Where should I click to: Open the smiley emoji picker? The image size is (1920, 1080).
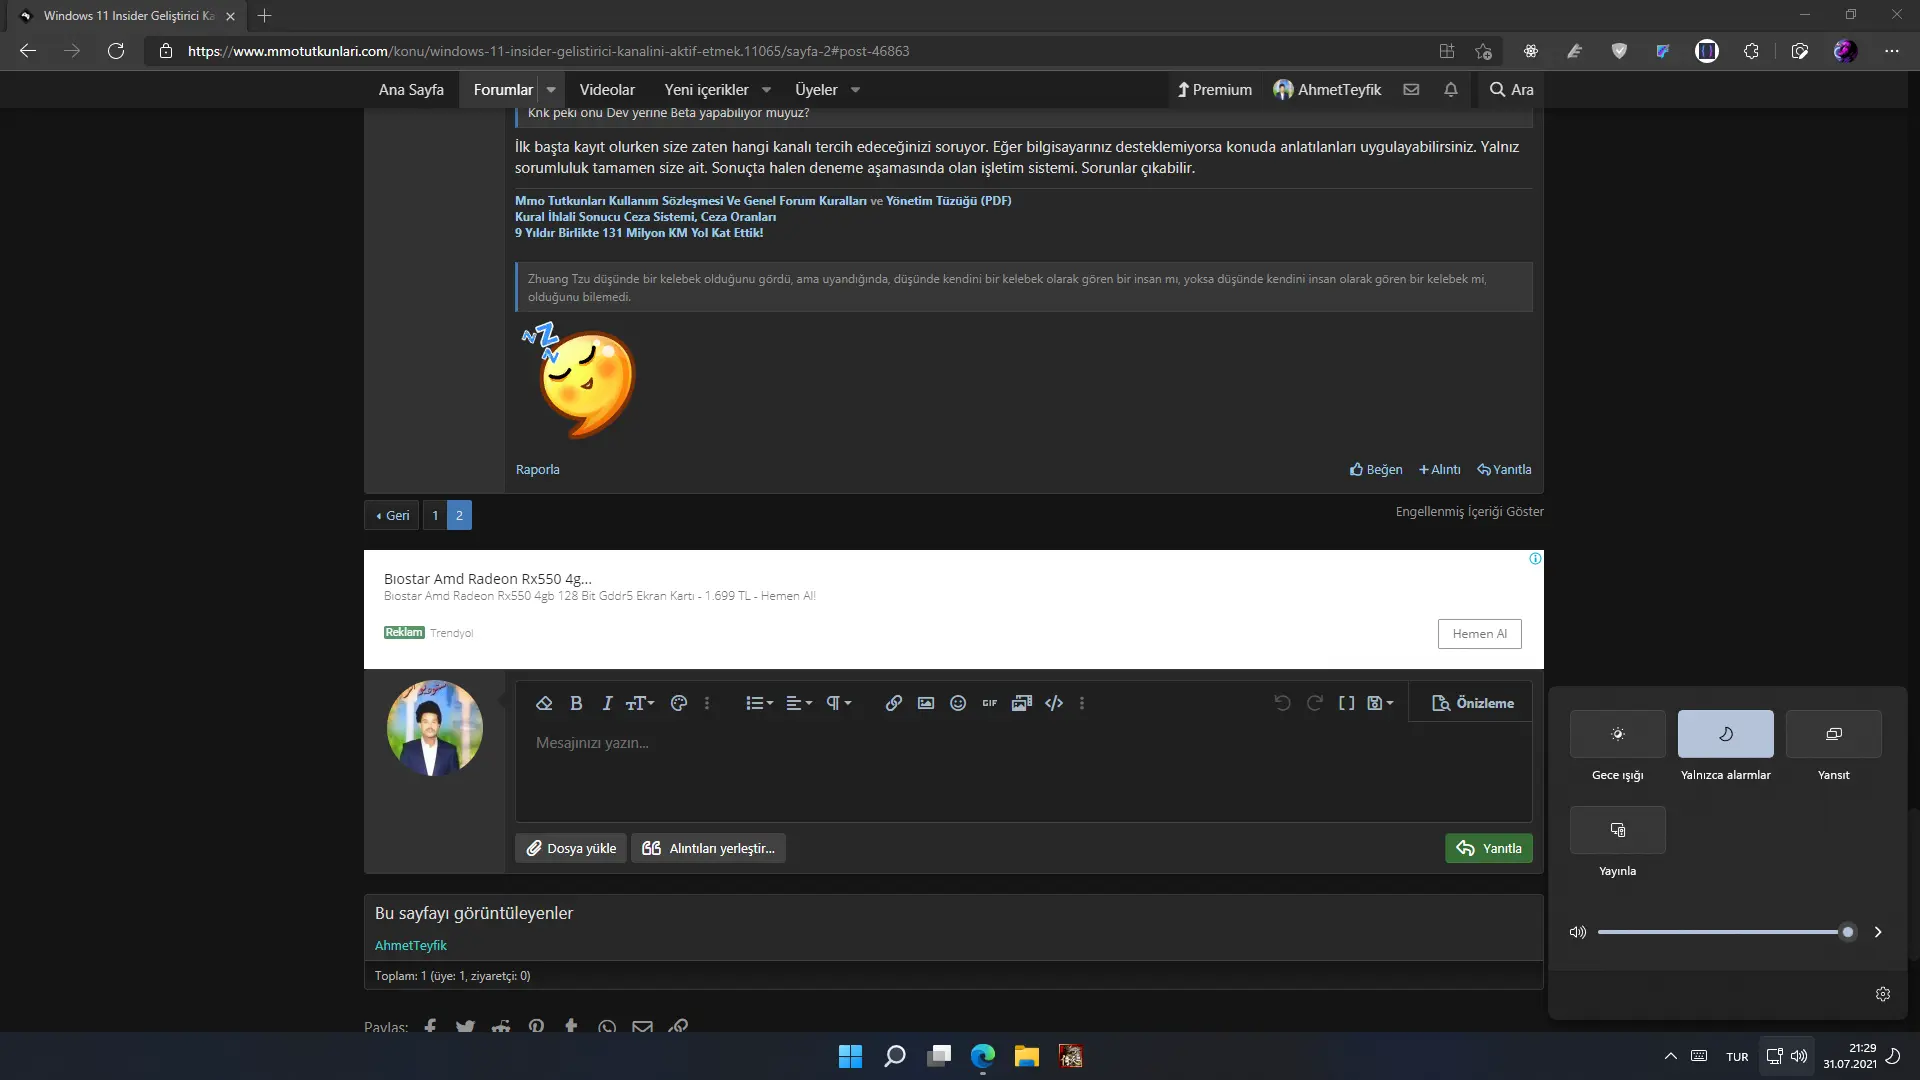pos(958,703)
